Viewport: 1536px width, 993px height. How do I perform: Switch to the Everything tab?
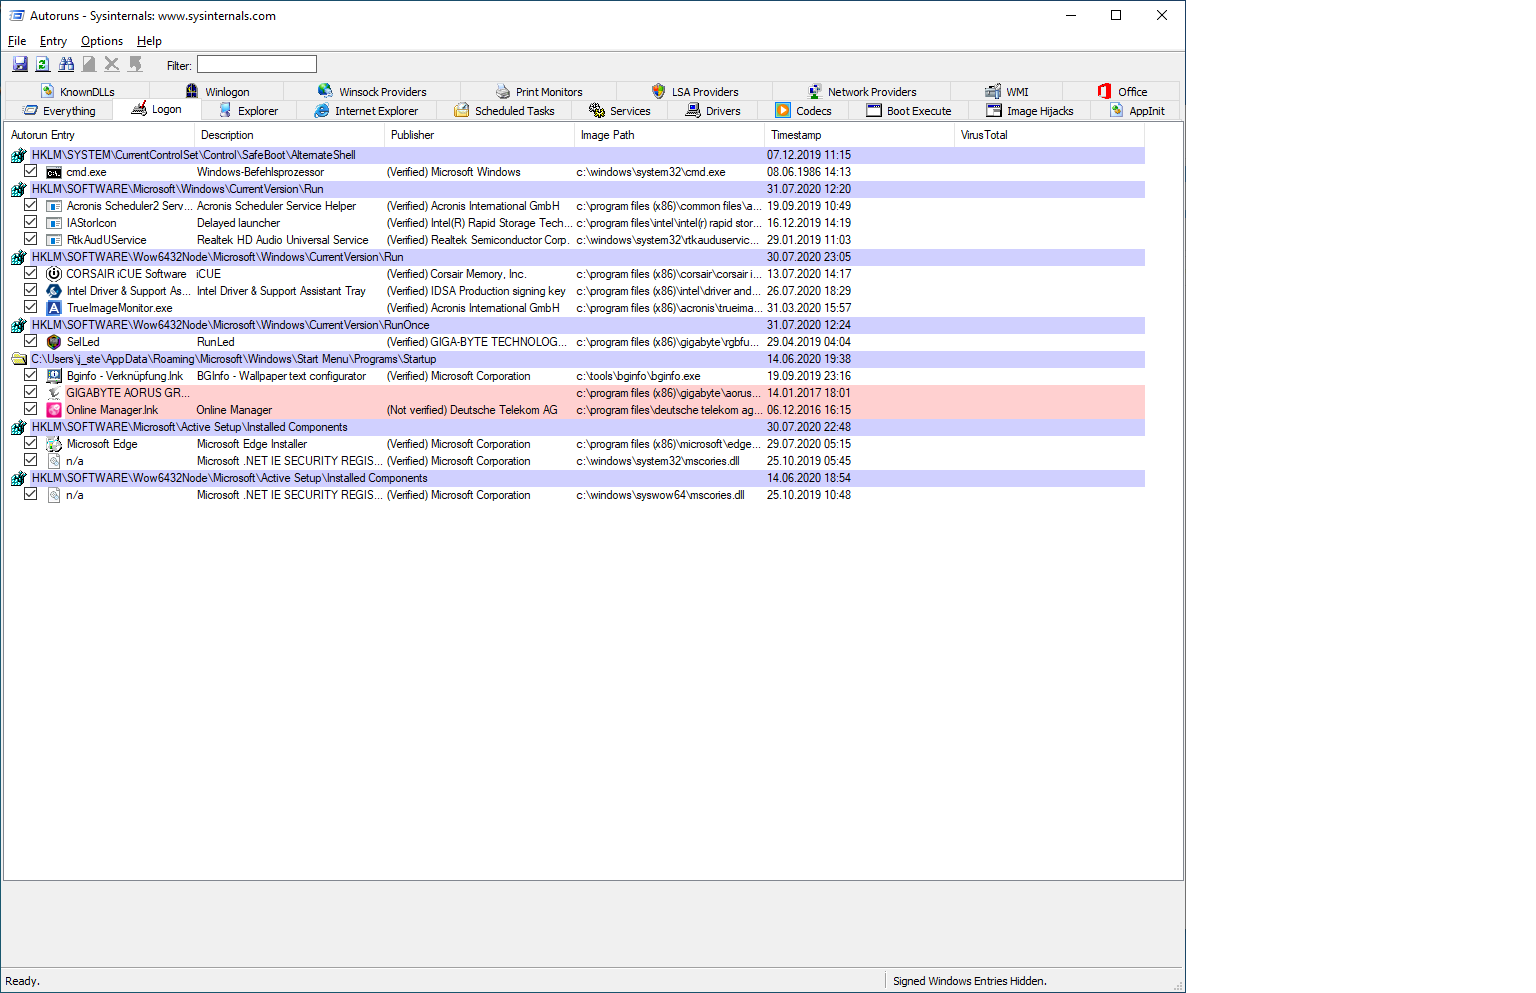pos(60,111)
